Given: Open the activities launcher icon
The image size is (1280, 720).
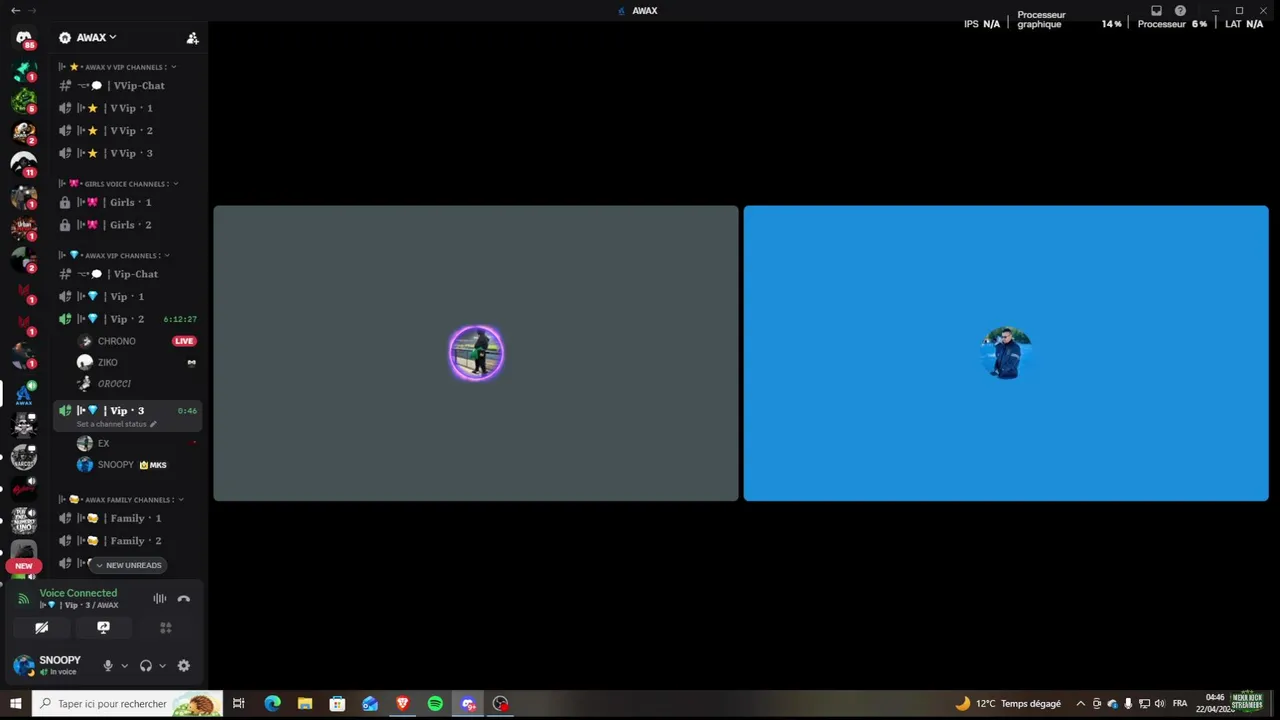Looking at the screenshot, I should (166, 628).
